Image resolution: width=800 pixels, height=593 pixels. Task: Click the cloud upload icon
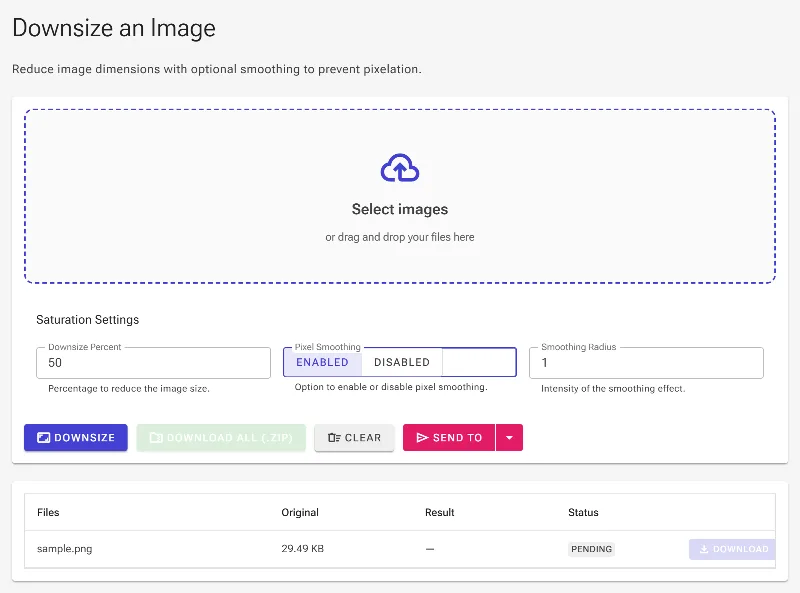coord(400,167)
